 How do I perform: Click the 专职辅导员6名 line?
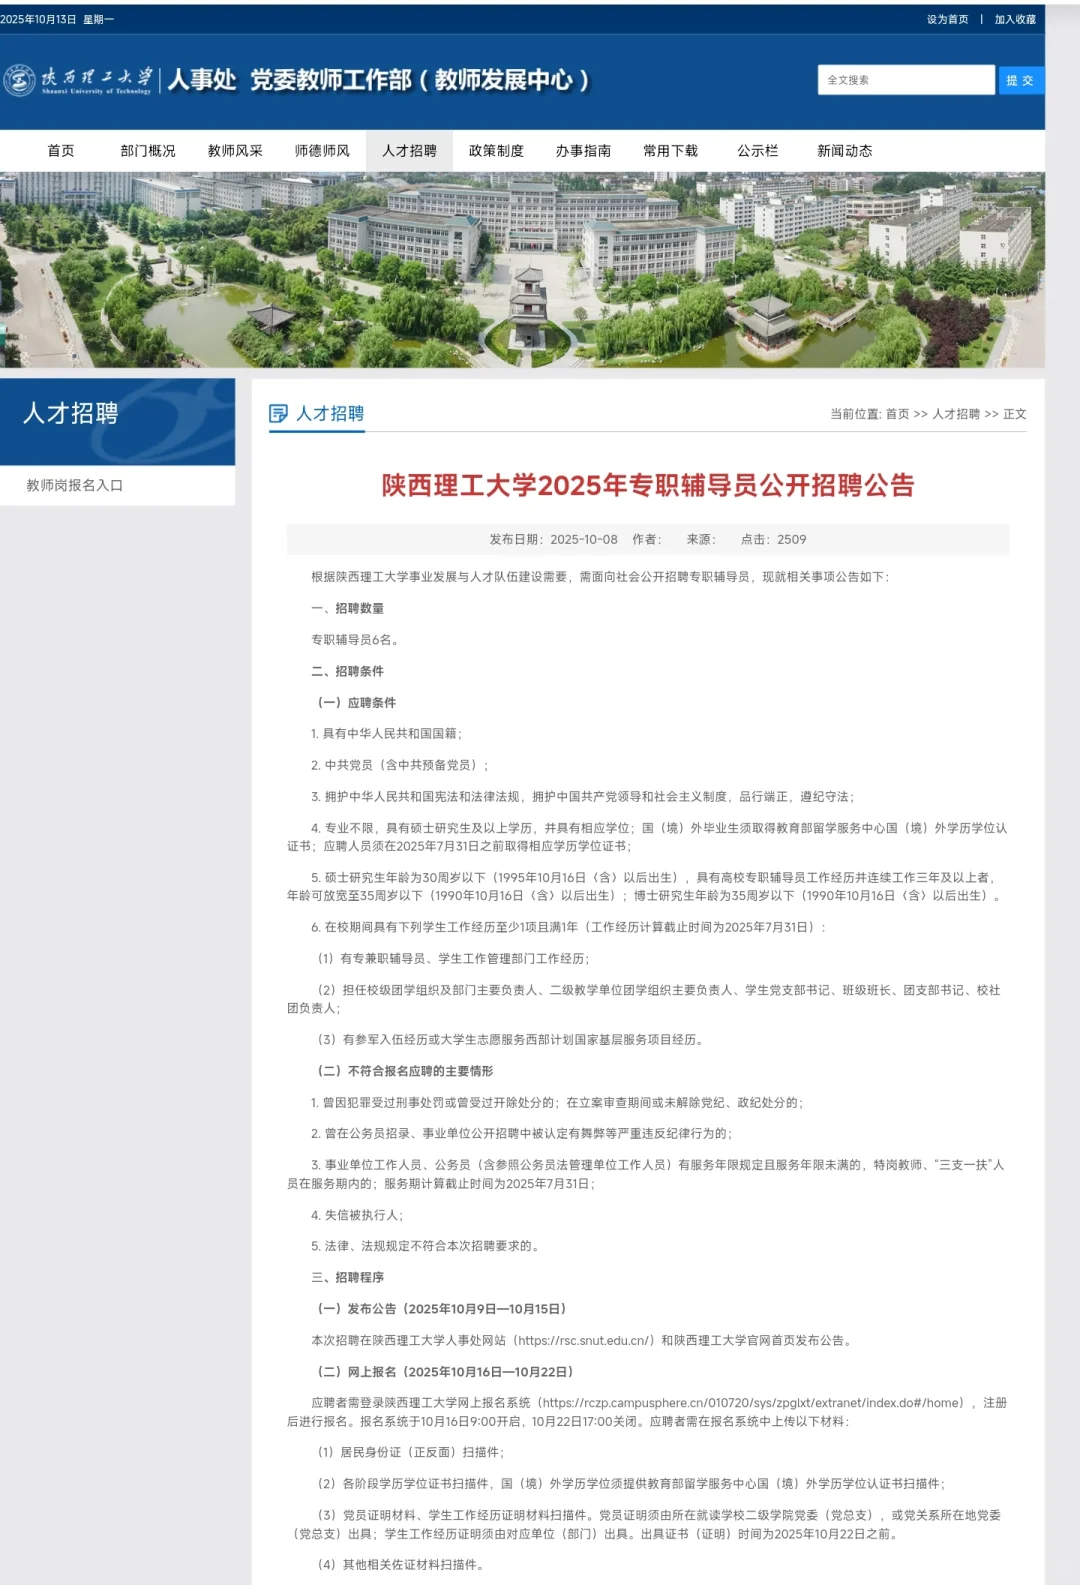click(x=355, y=640)
